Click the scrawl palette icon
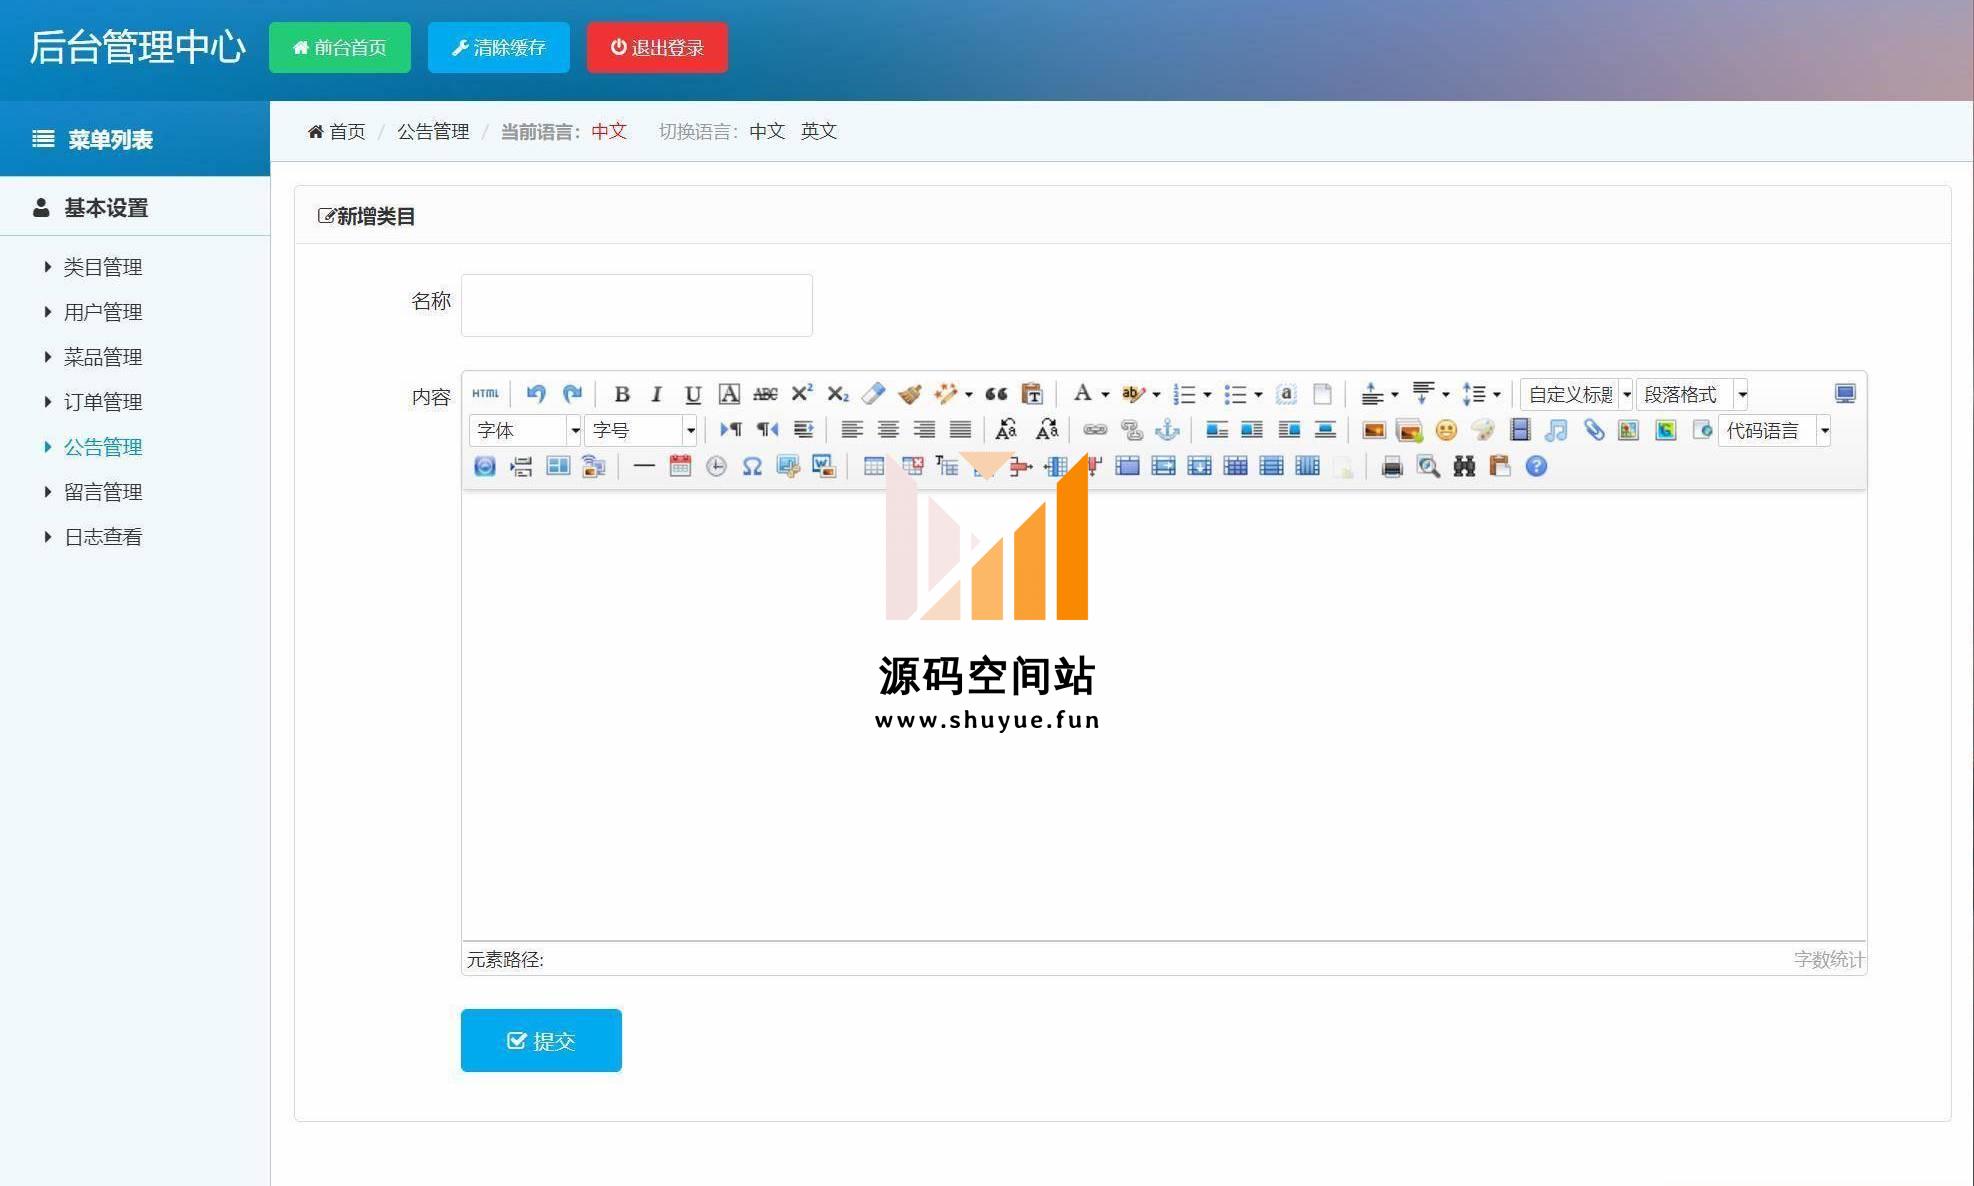The height and width of the screenshot is (1186, 1974). click(1483, 430)
